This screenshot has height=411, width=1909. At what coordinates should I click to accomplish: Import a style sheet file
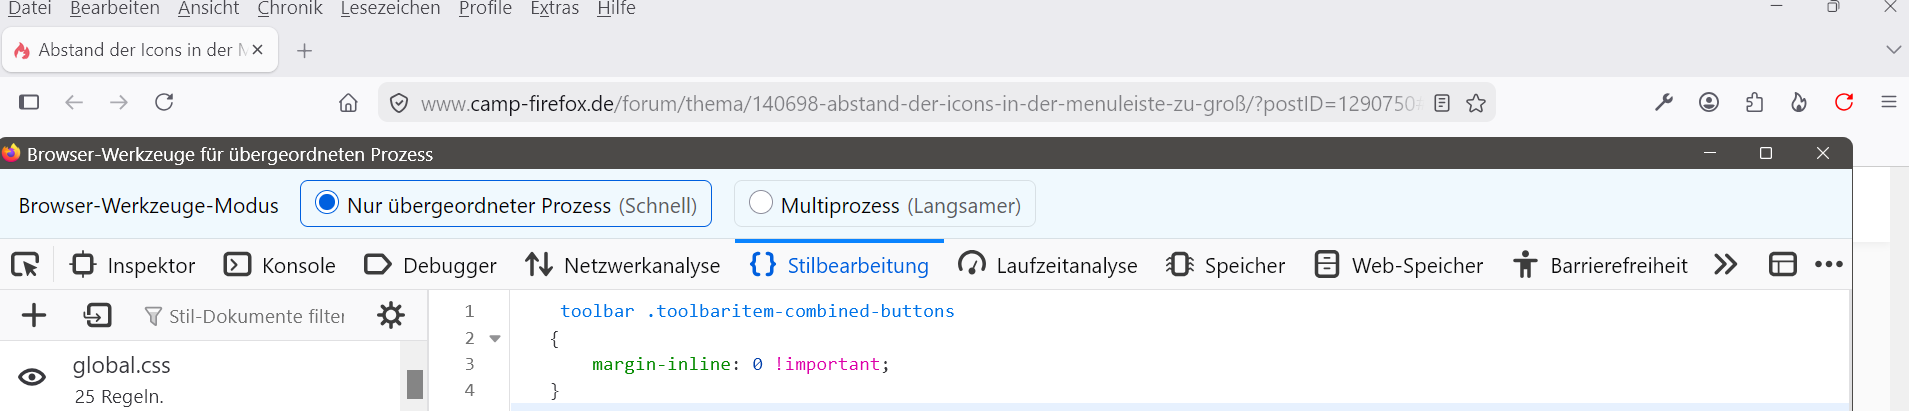point(97,316)
